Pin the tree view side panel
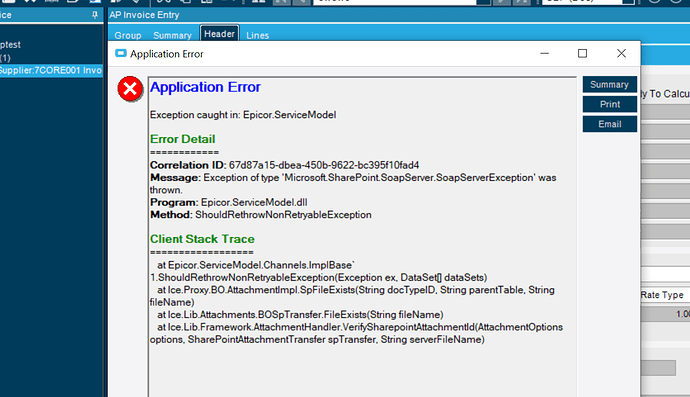 point(95,15)
